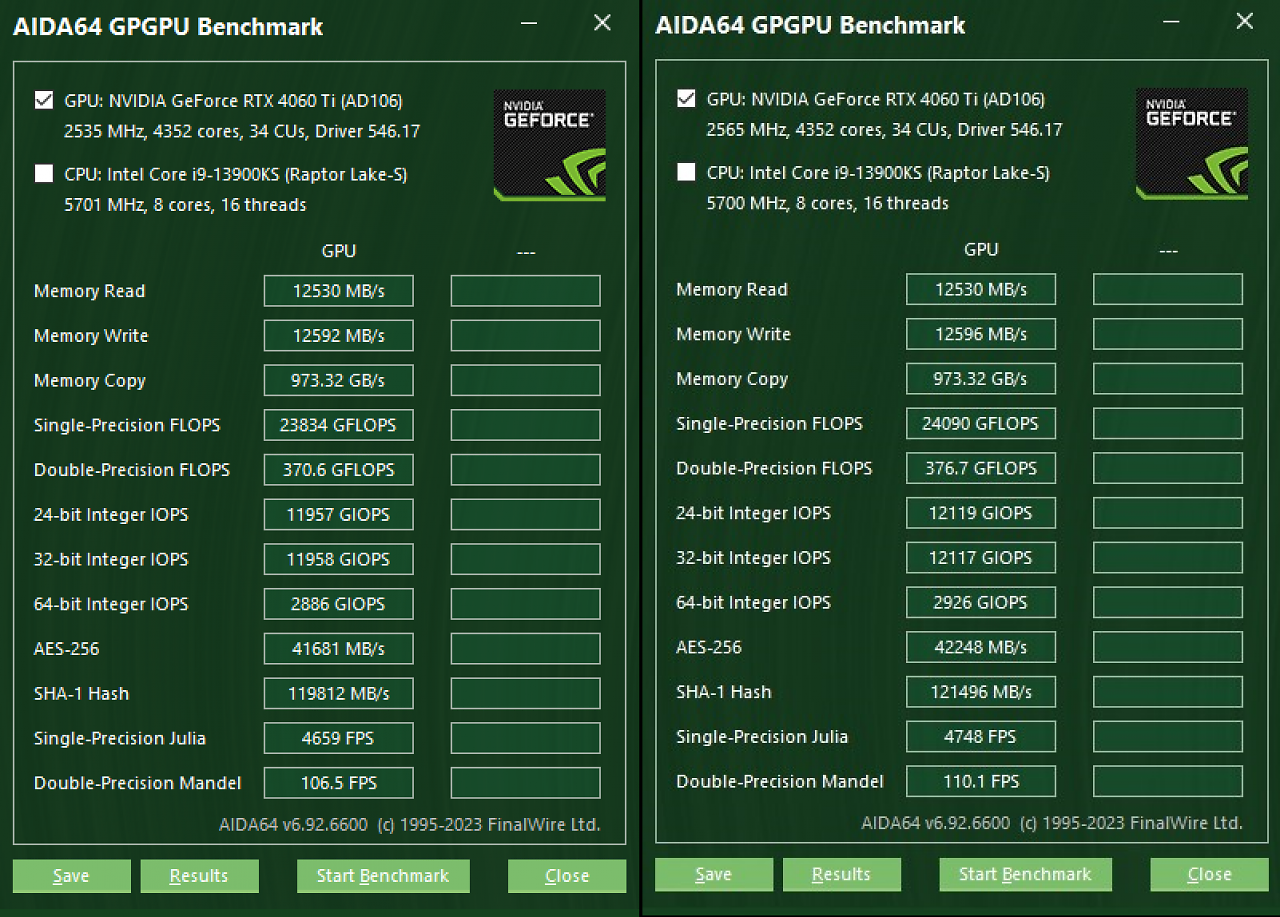Select 121496 MB/s SHA-1 Hash value

point(981,691)
